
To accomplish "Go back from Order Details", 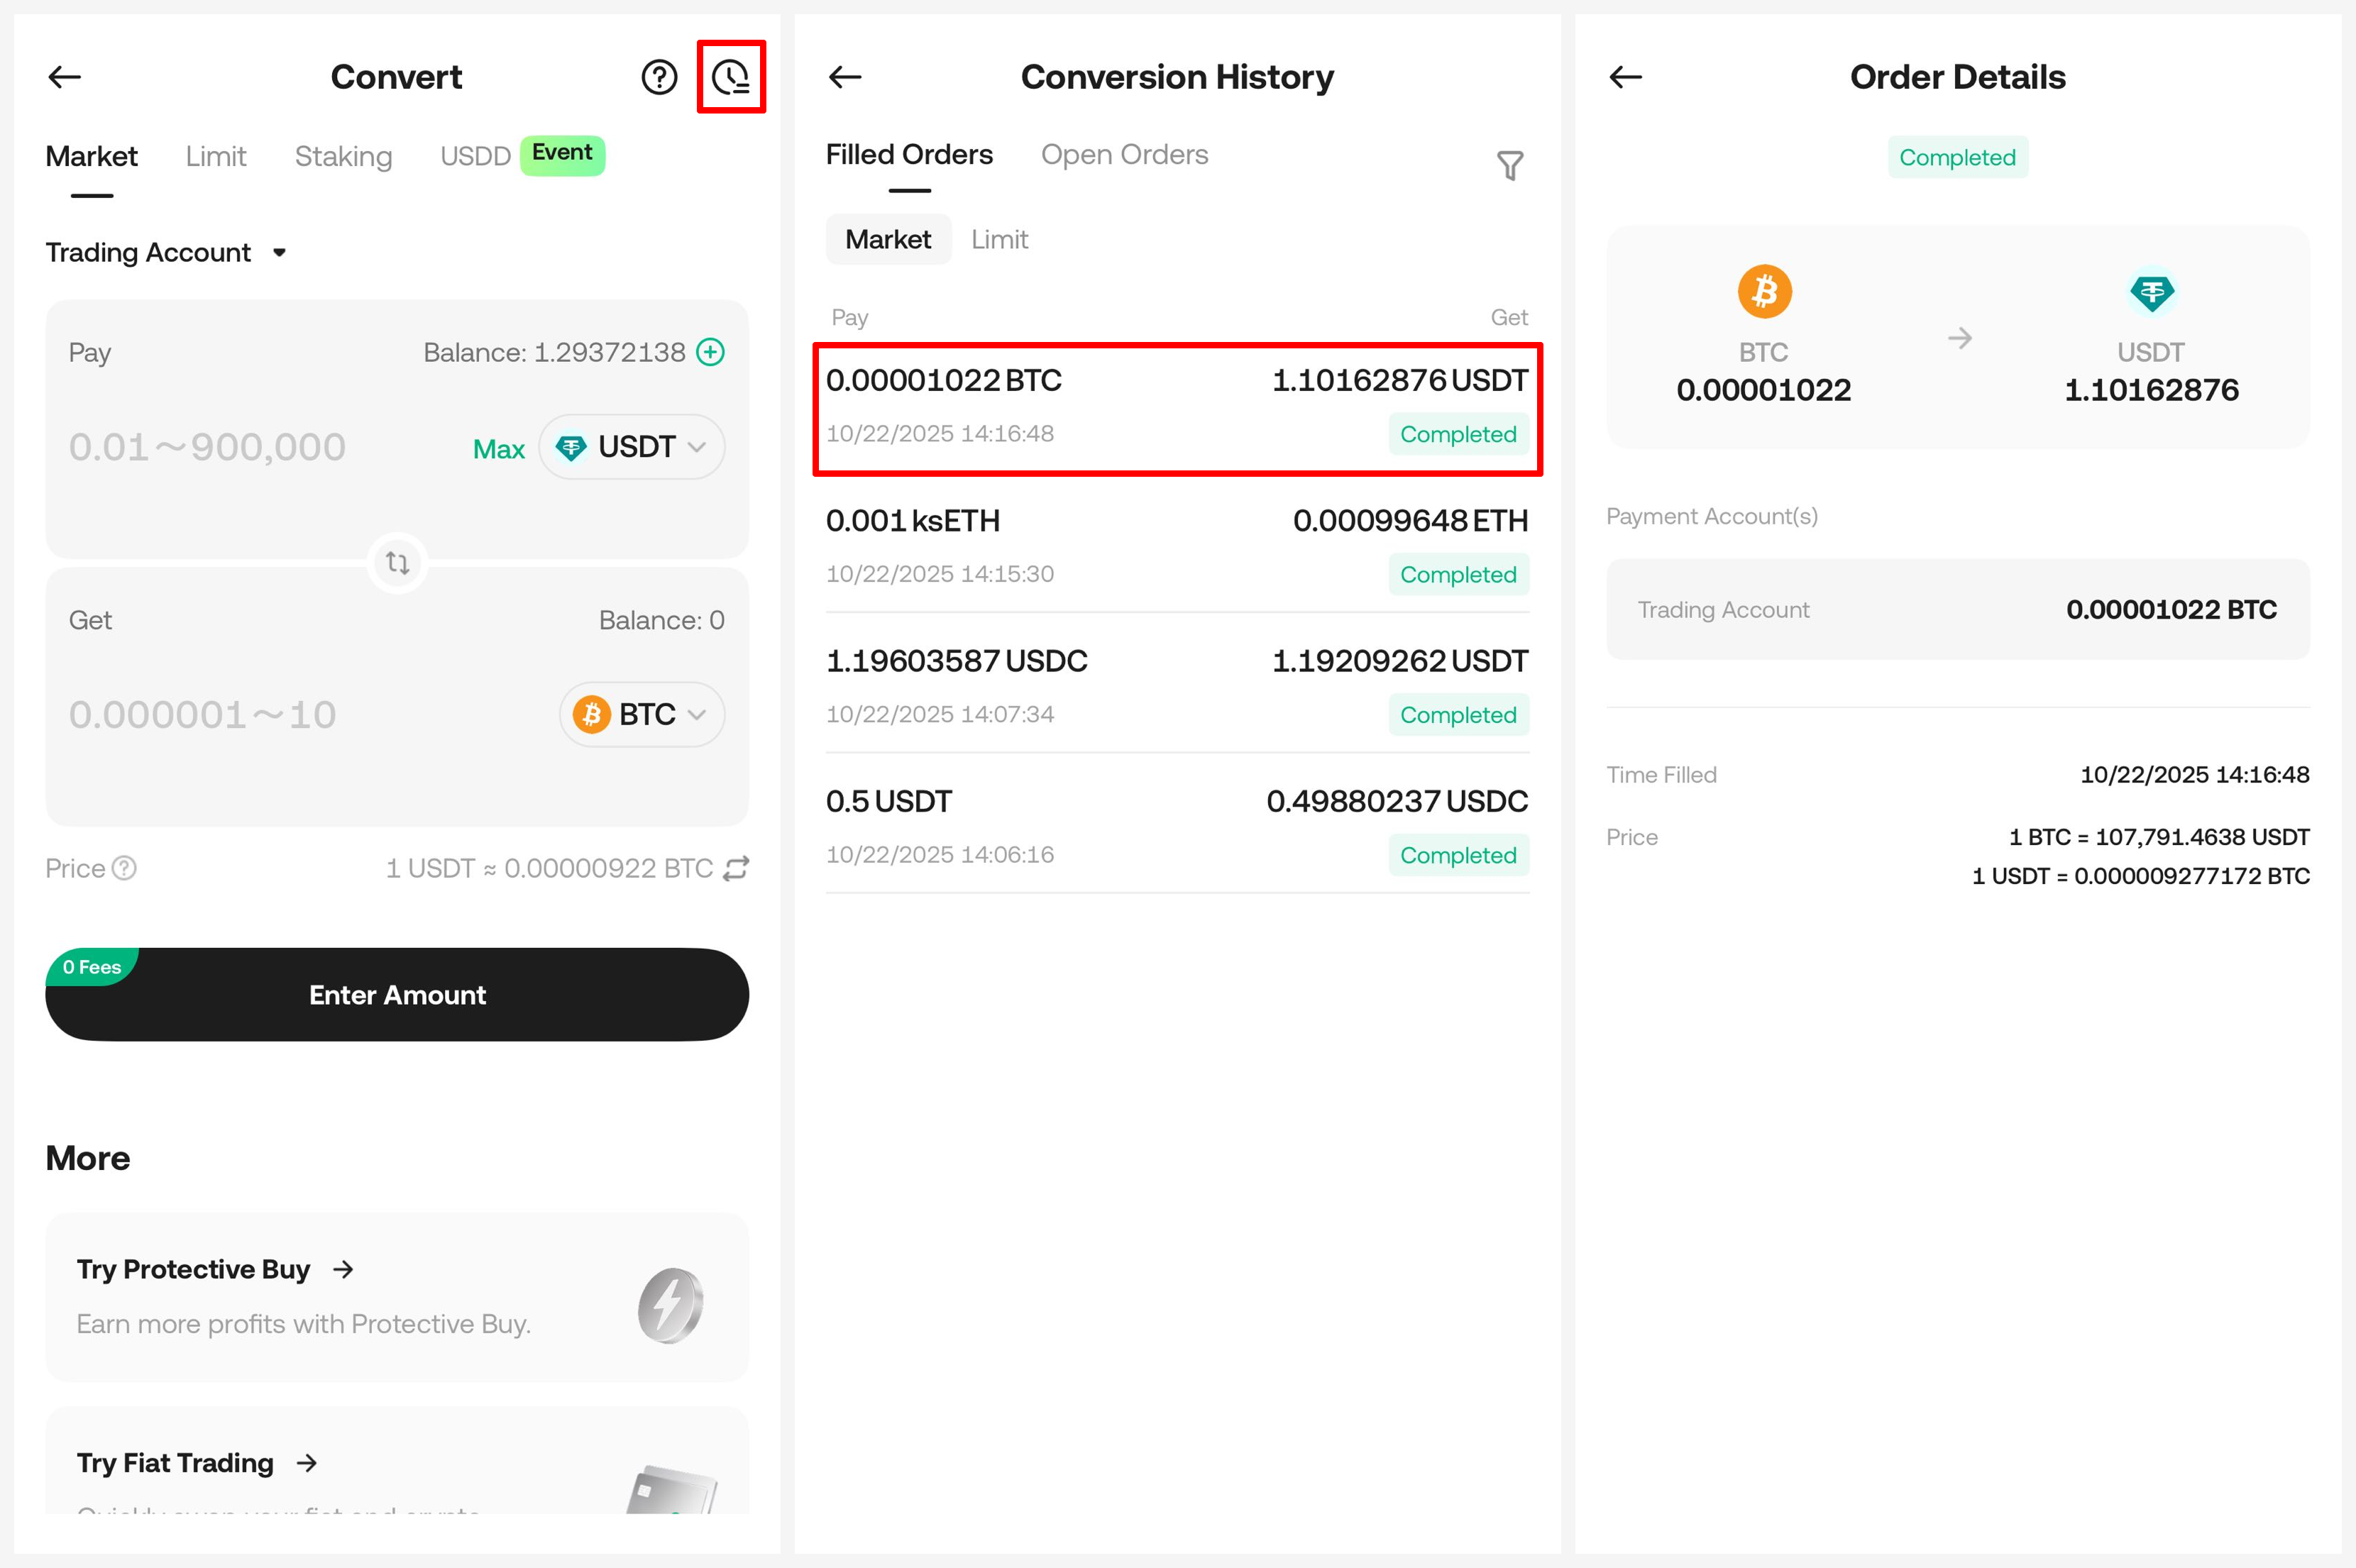I will point(1625,77).
